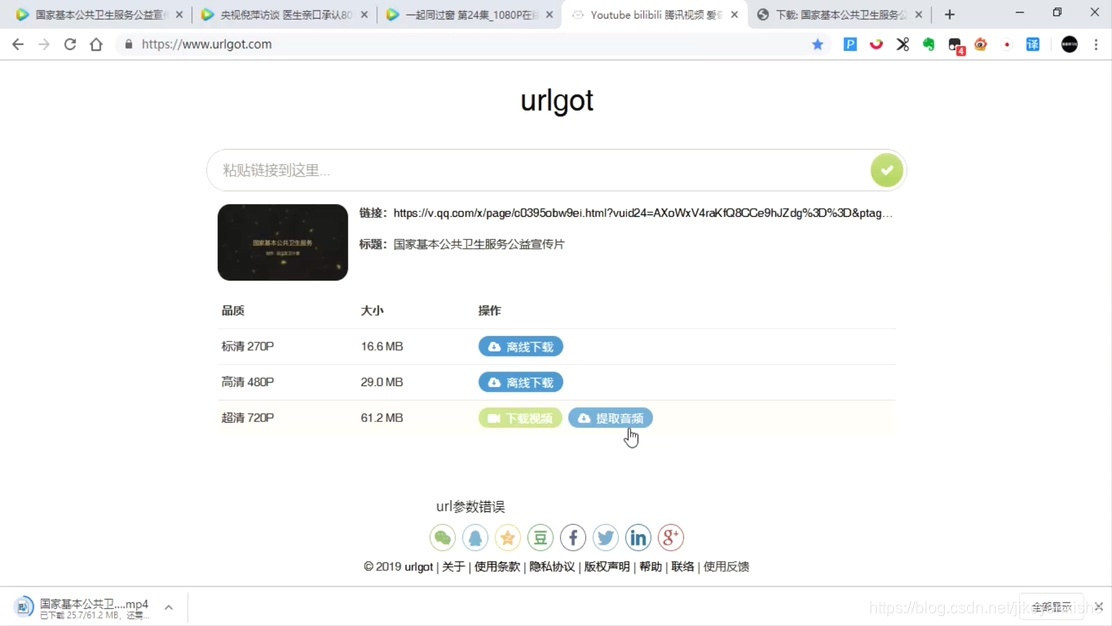The height and width of the screenshot is (626, 1112).
Task: Share to WeChat
Action: click(443, 537)
